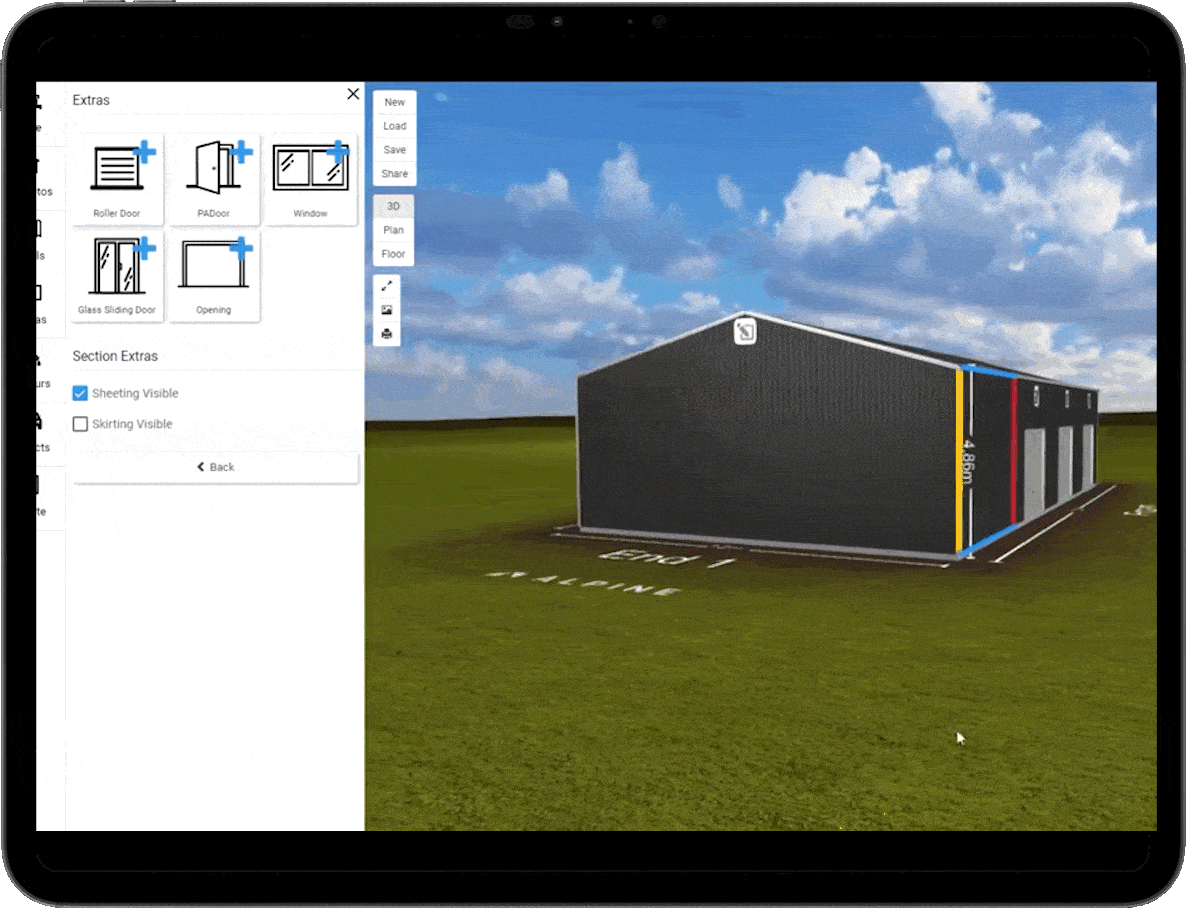Uncheck Sheeting Visible checkbox
Image resolution: width=1186 pixels, height=908 pixels.
coord(80,393)
